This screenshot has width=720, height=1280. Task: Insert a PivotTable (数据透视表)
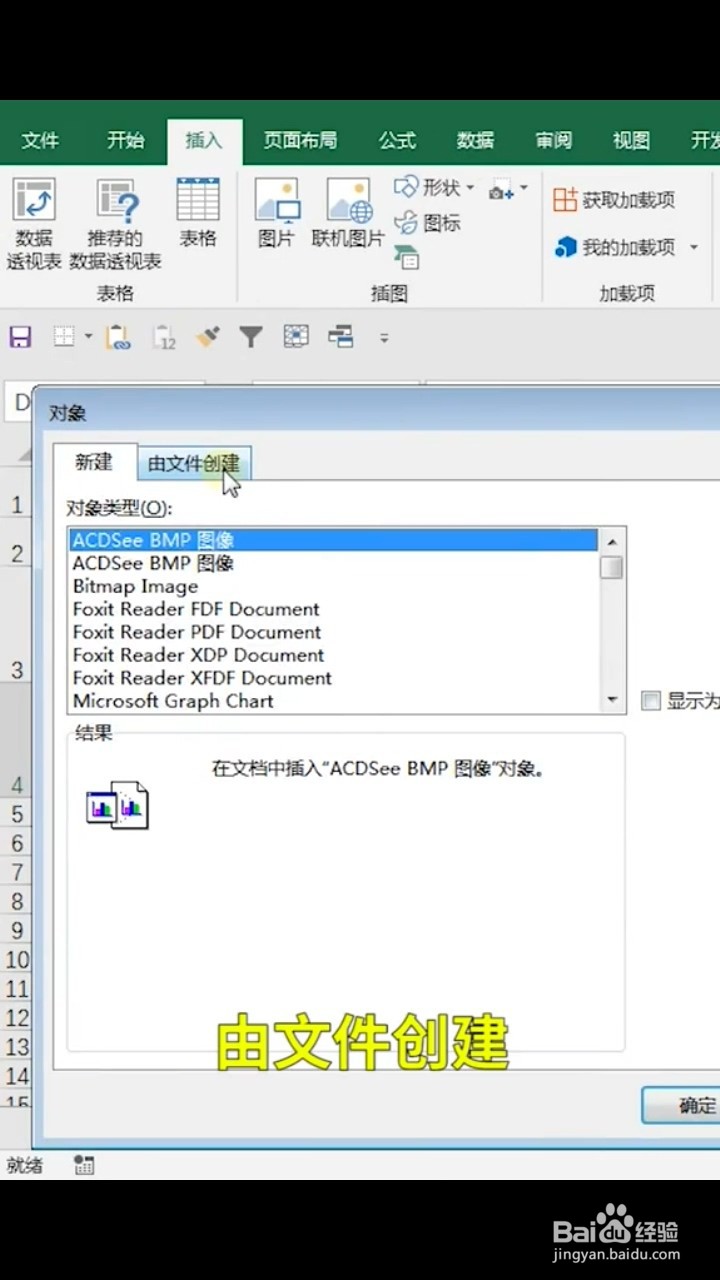click(34, 224)
